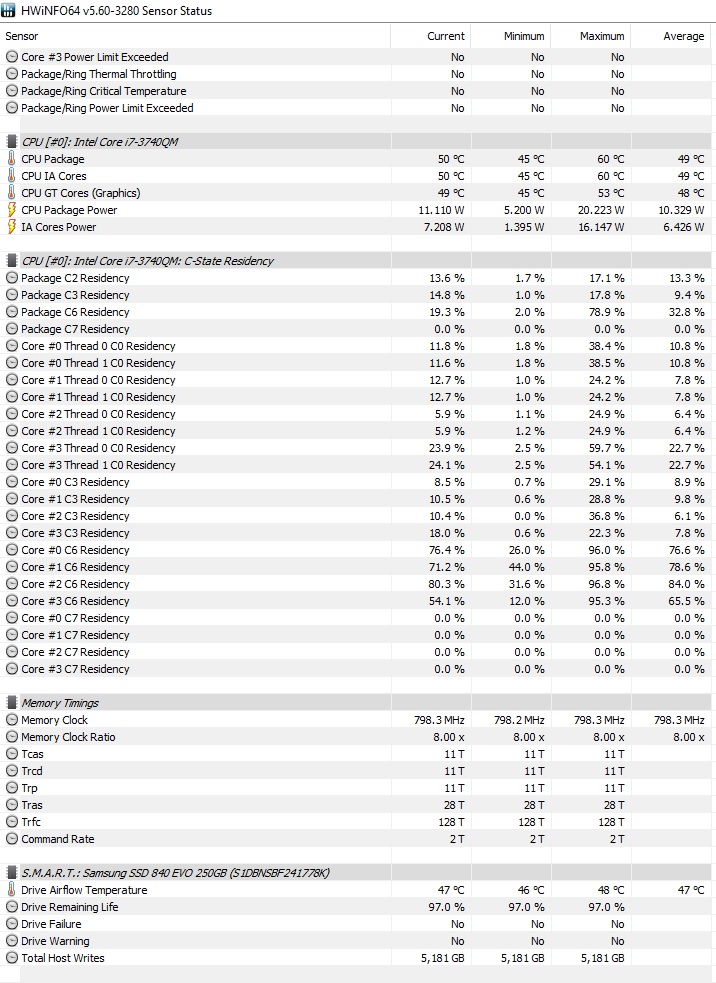Click the circle icon next to Drive Remaining Life

click(11, 907)
